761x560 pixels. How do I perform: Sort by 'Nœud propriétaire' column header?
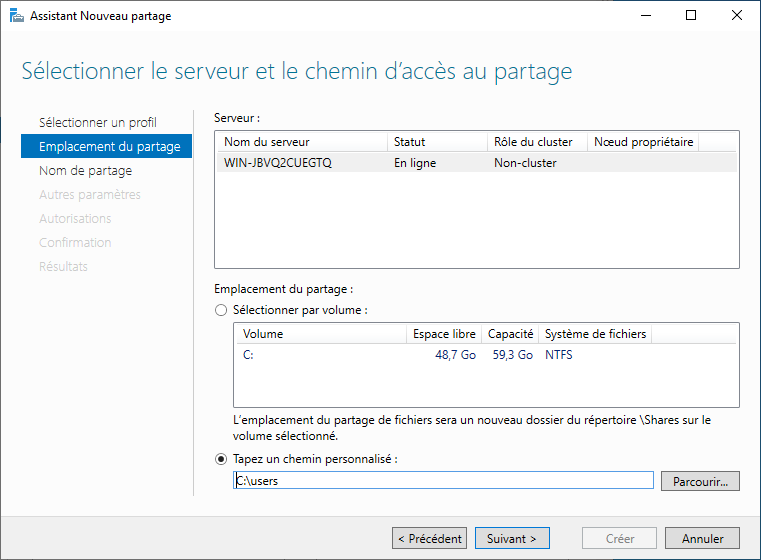click(642, 142)
